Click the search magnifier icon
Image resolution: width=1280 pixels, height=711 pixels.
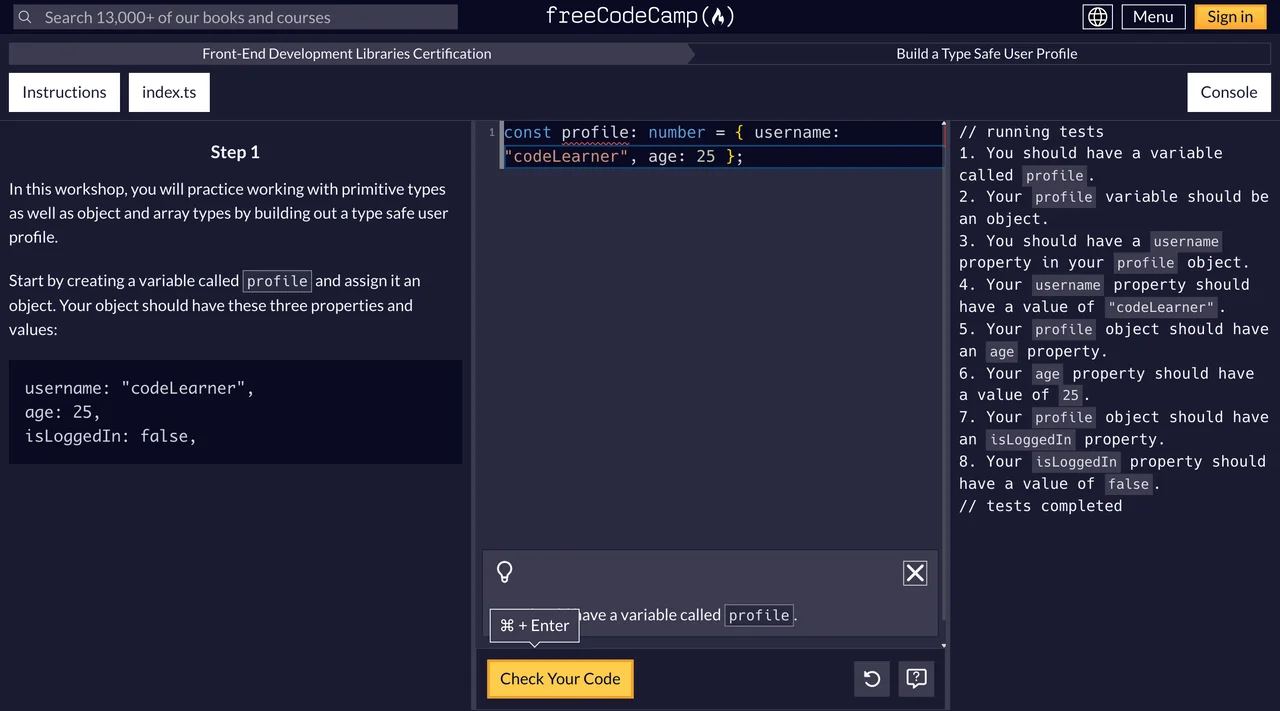(x=25, y=17)
